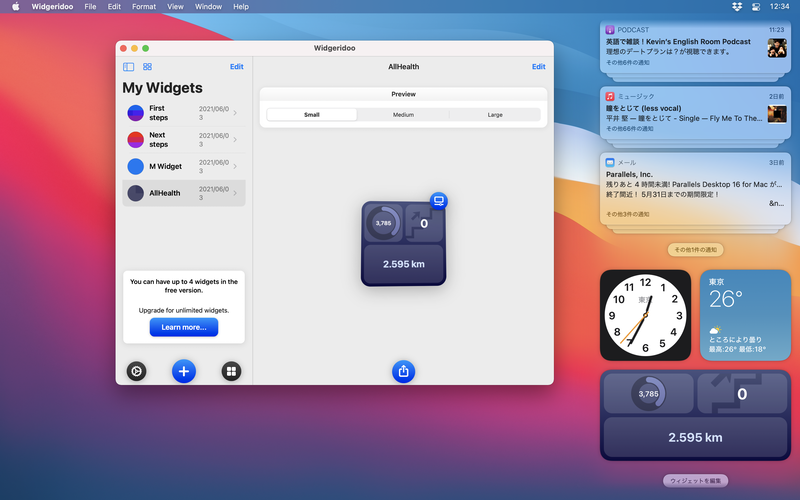Open the Window menu
This screenshot has height=500, width=800.
[208, 7]
